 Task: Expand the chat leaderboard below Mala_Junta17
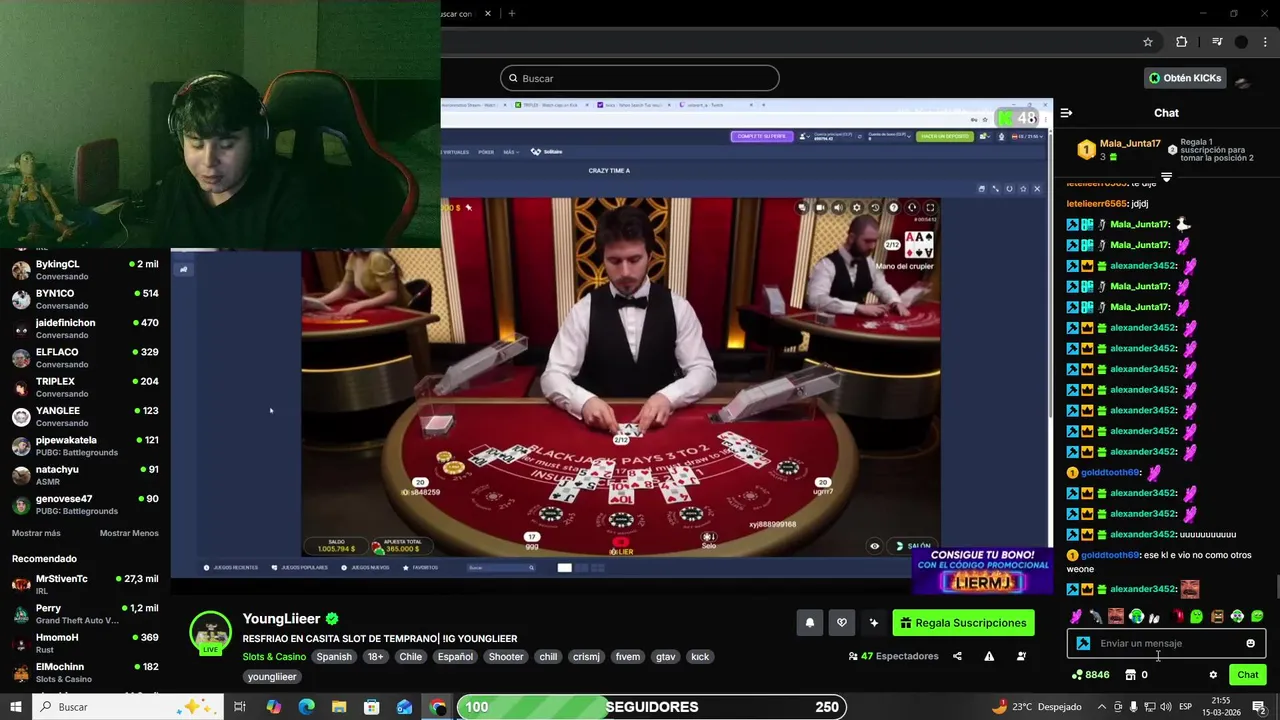coord(1166,177)
